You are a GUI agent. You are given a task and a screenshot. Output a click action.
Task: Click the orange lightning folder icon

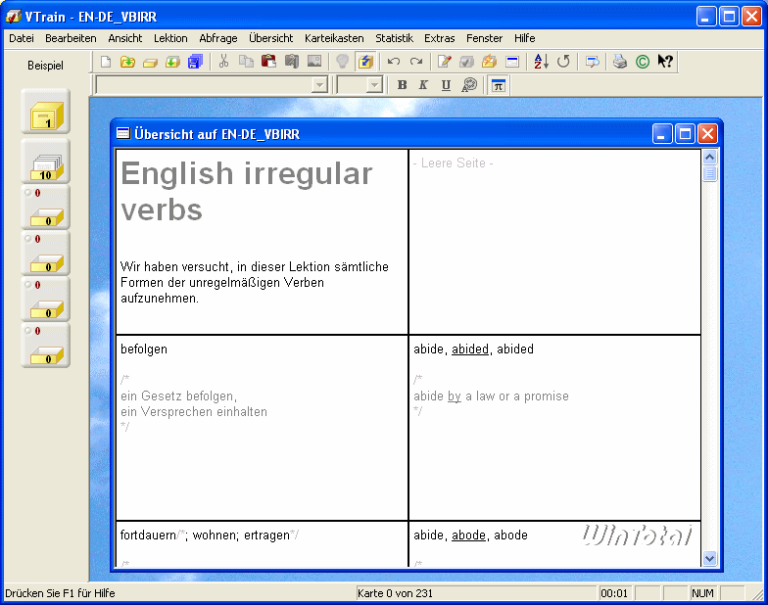(x=489, y=62)
